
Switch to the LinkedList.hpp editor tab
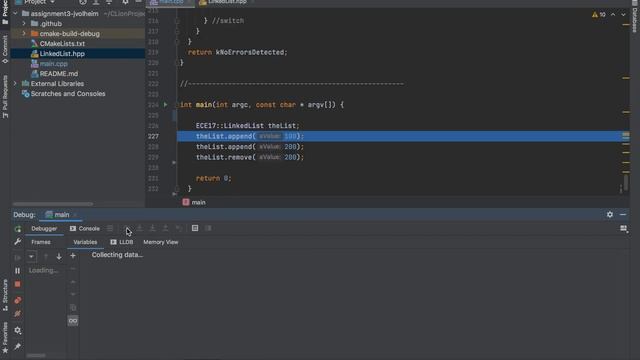223,2
